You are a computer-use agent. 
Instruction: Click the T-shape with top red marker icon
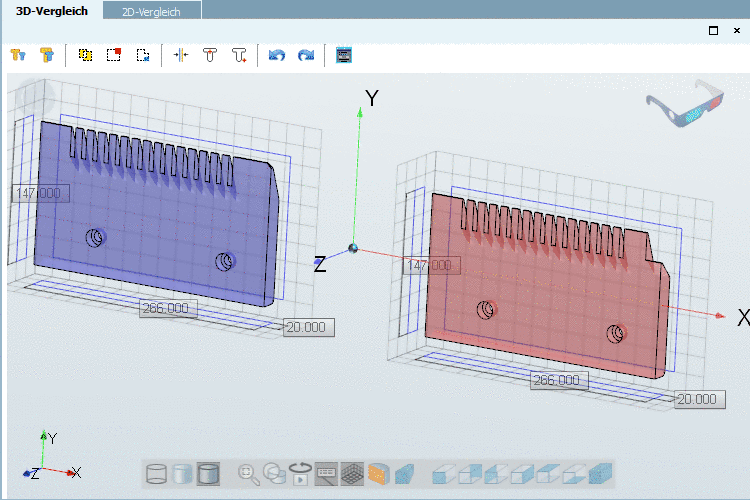tap(210, 56)
